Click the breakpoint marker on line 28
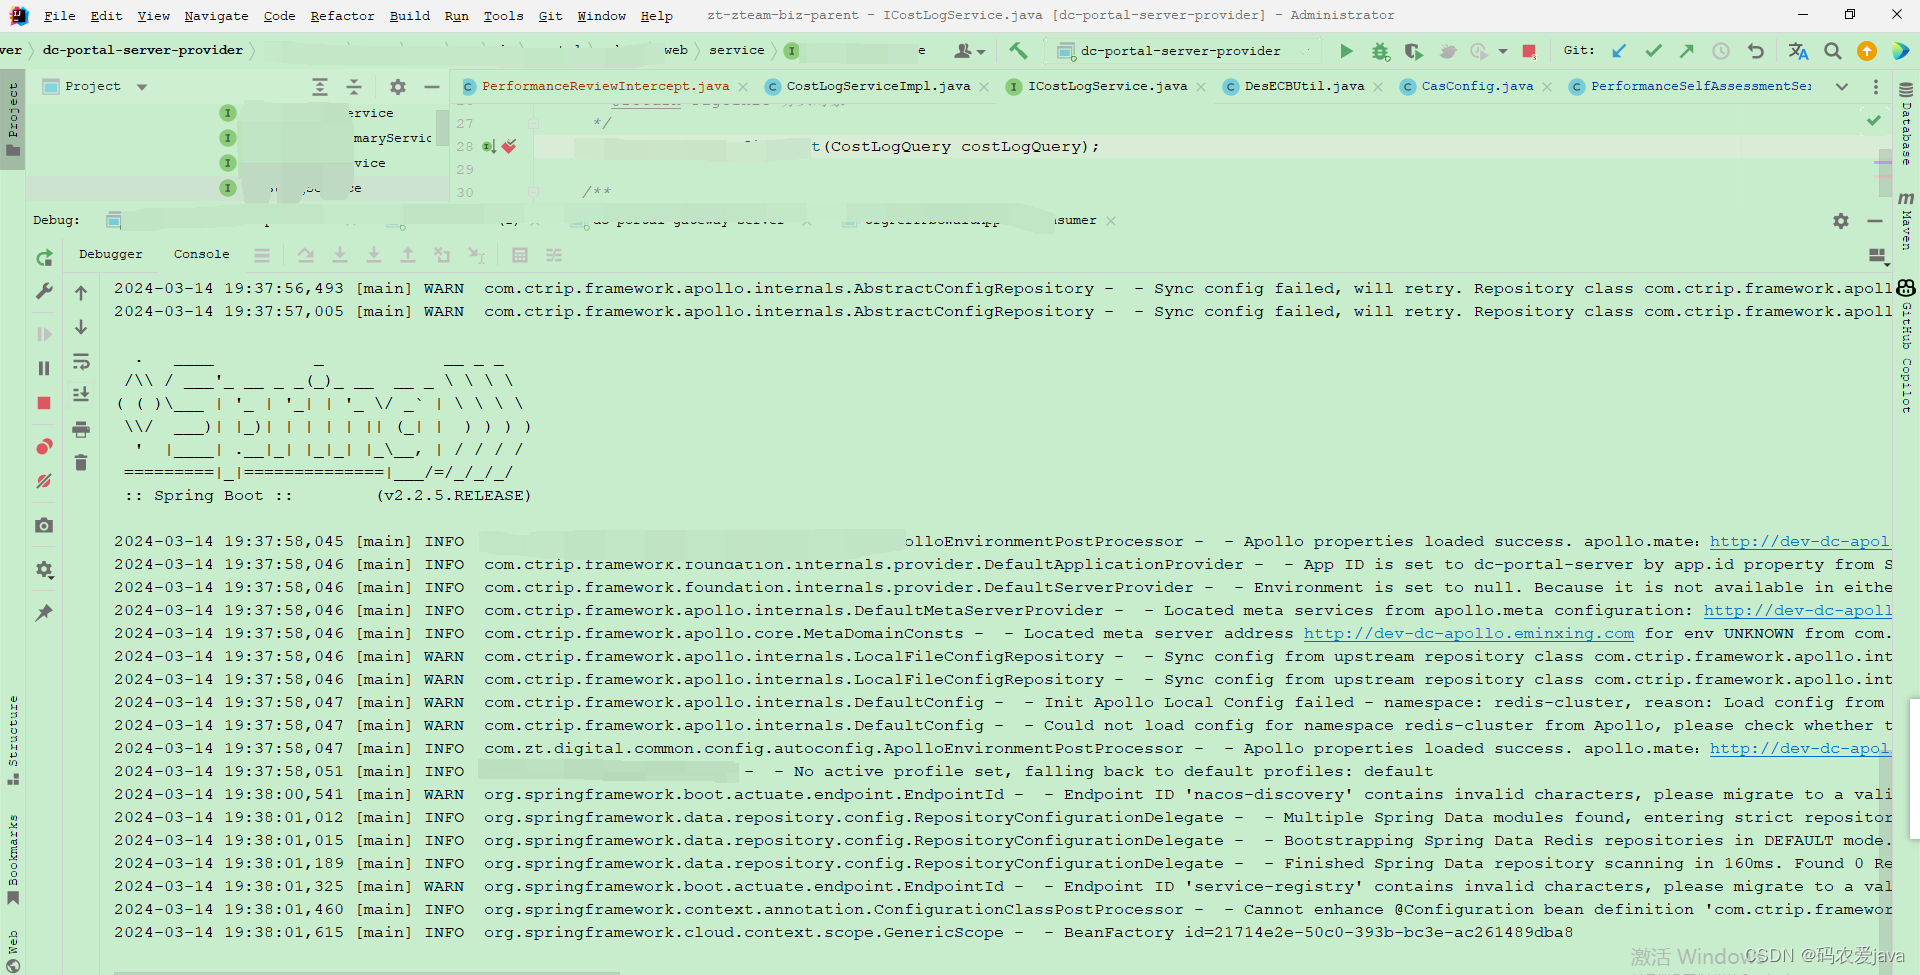1920x975 pixels. click(509, 147)
